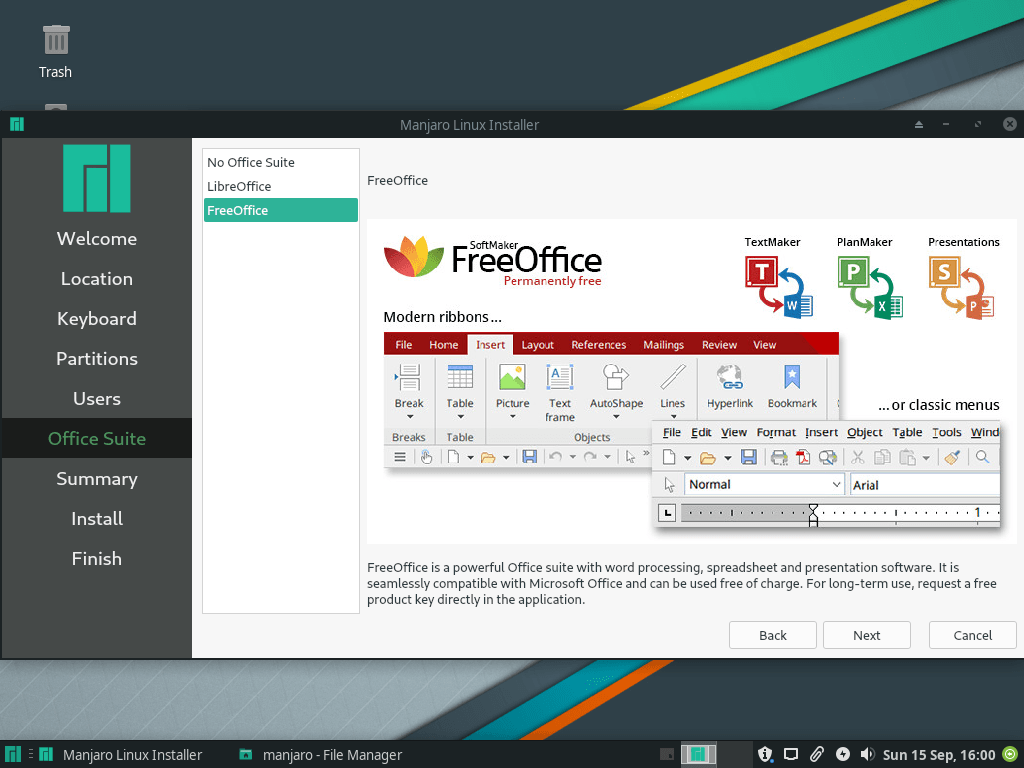Open manjaro - File Manager taskbar entry
The width and height of the screenshot is (1024, 768).
tap(320, 754)
